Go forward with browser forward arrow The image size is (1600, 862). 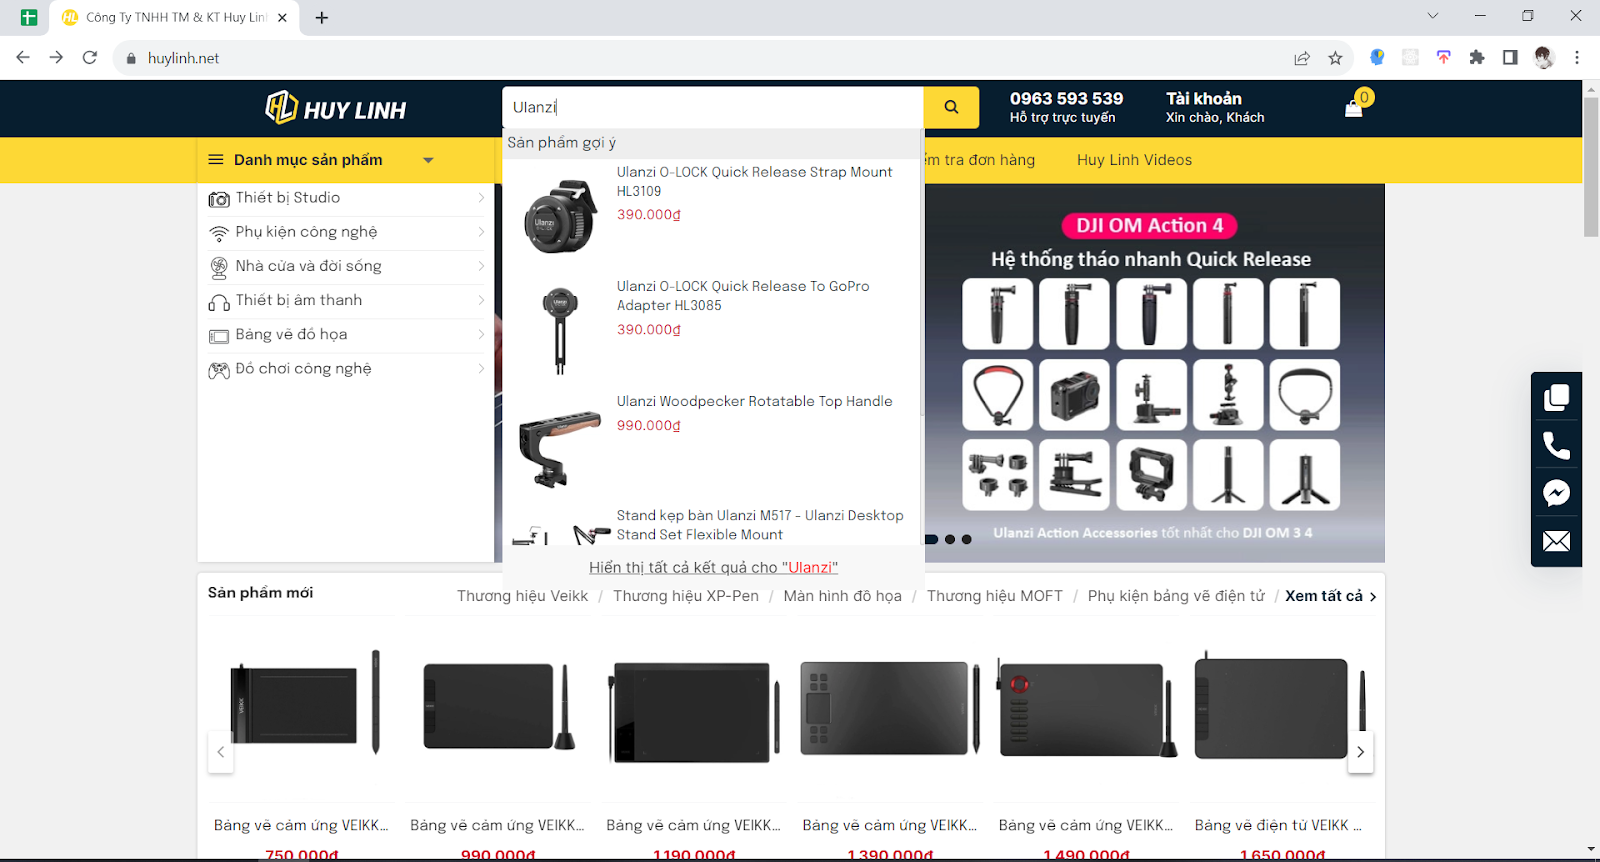[56, 58]
